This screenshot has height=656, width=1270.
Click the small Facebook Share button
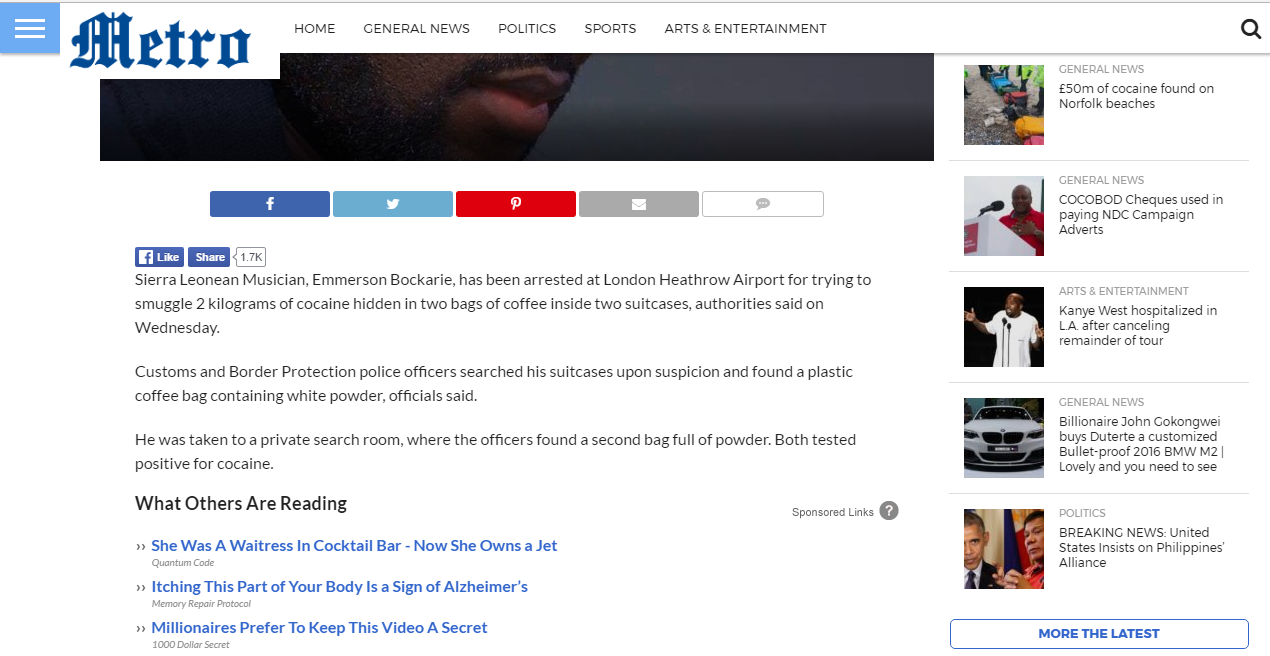point(209,257)
